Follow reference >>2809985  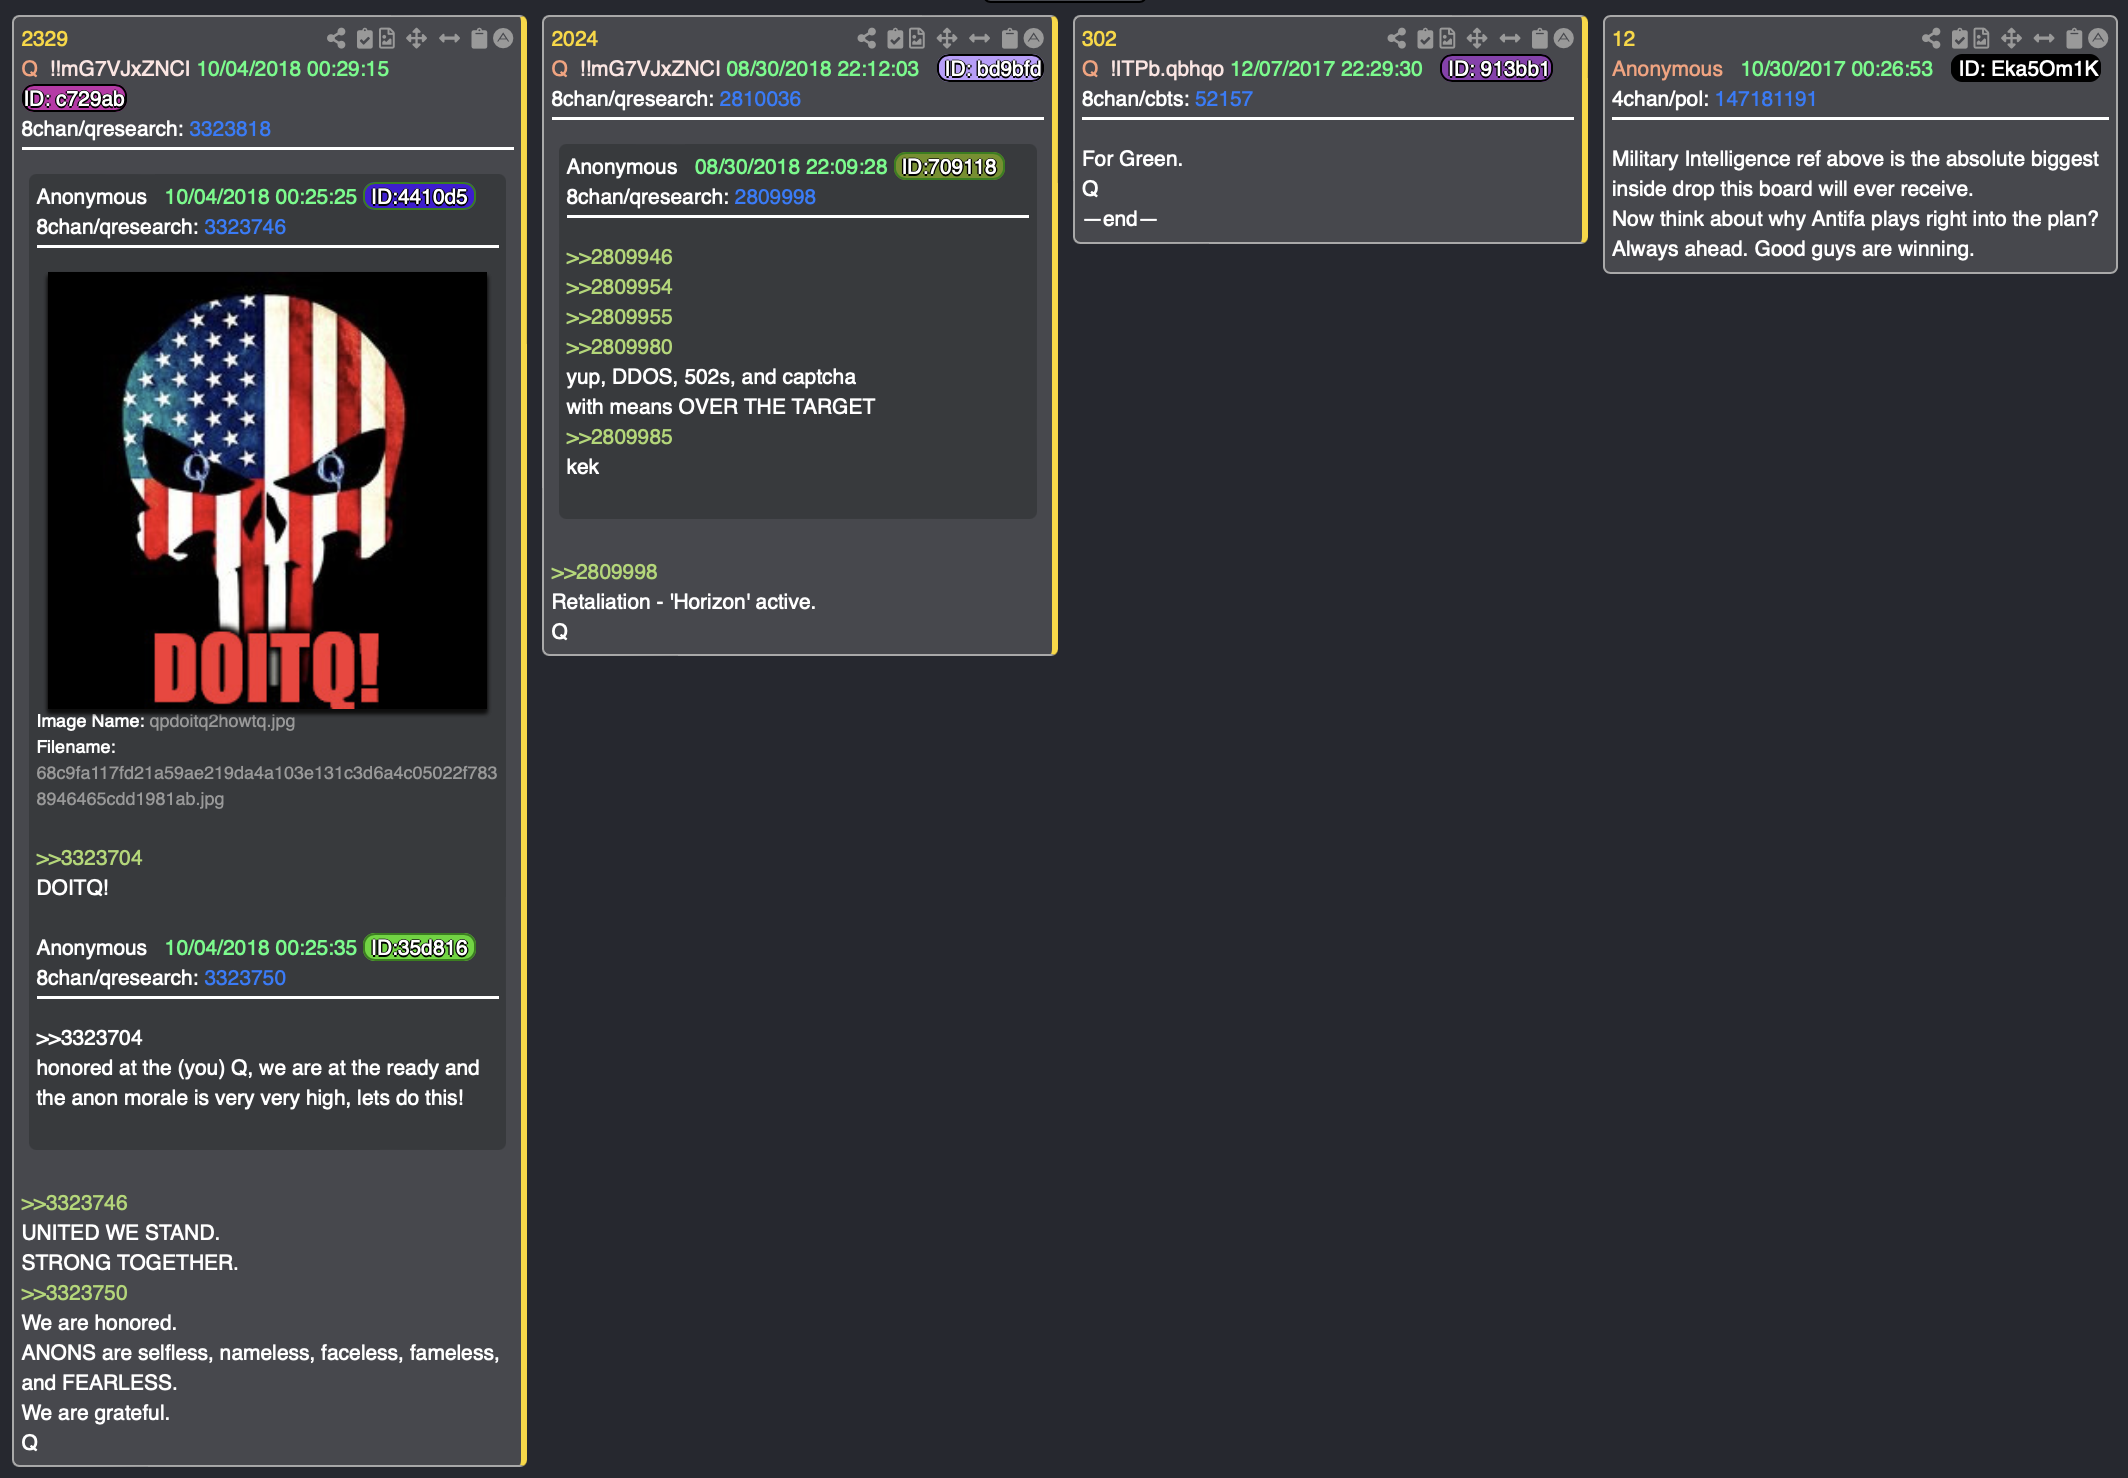(619, 437)
